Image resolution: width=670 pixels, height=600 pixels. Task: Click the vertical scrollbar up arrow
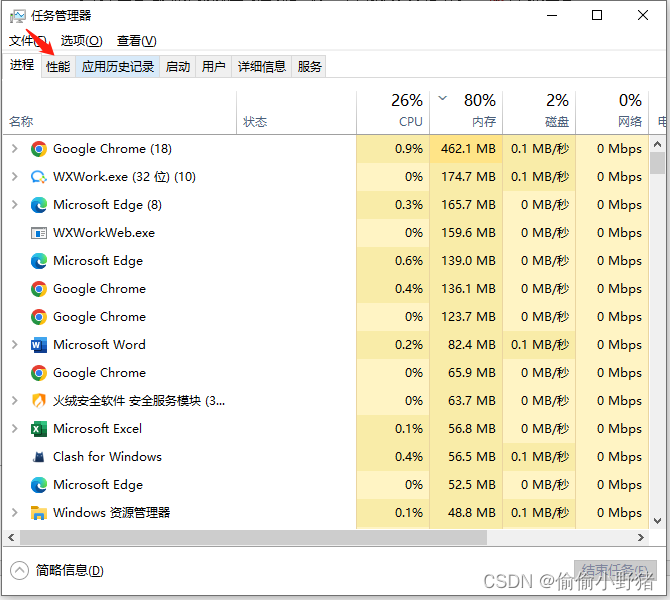(658, 144)
